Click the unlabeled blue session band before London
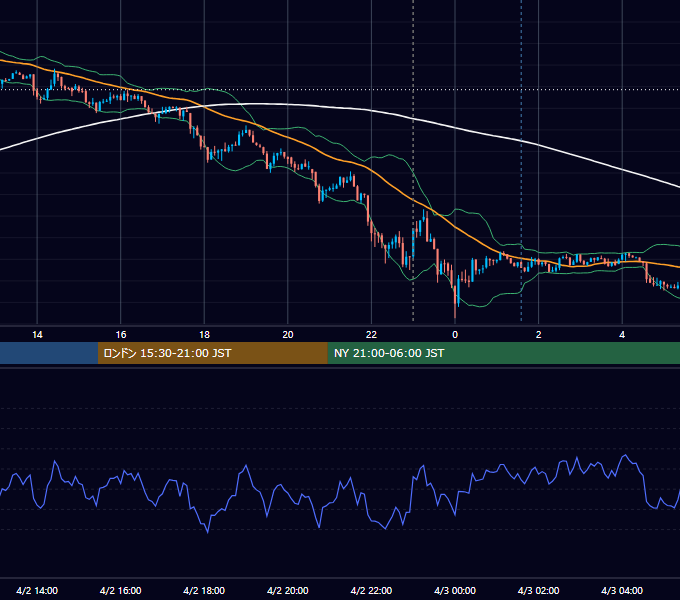Image resolution: width=680 pixels, height=600 pixels. point(49,353)
